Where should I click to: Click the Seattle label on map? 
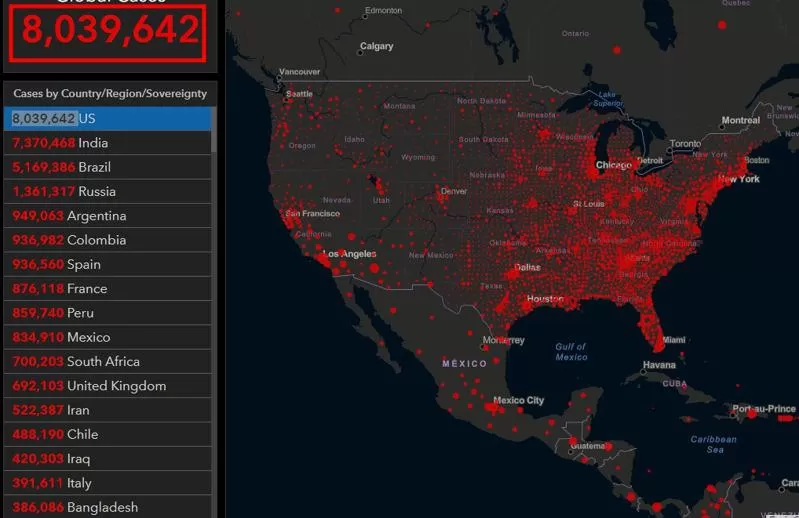(x=299, y=94)
